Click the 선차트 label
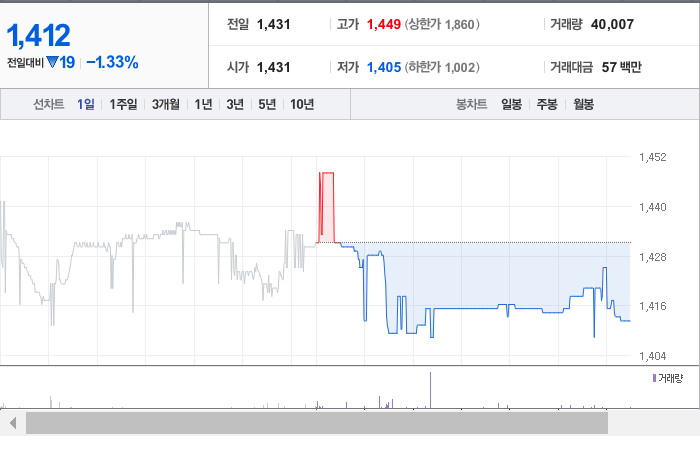The width and height of the screenshot is (700, 450). click(49, 104)
